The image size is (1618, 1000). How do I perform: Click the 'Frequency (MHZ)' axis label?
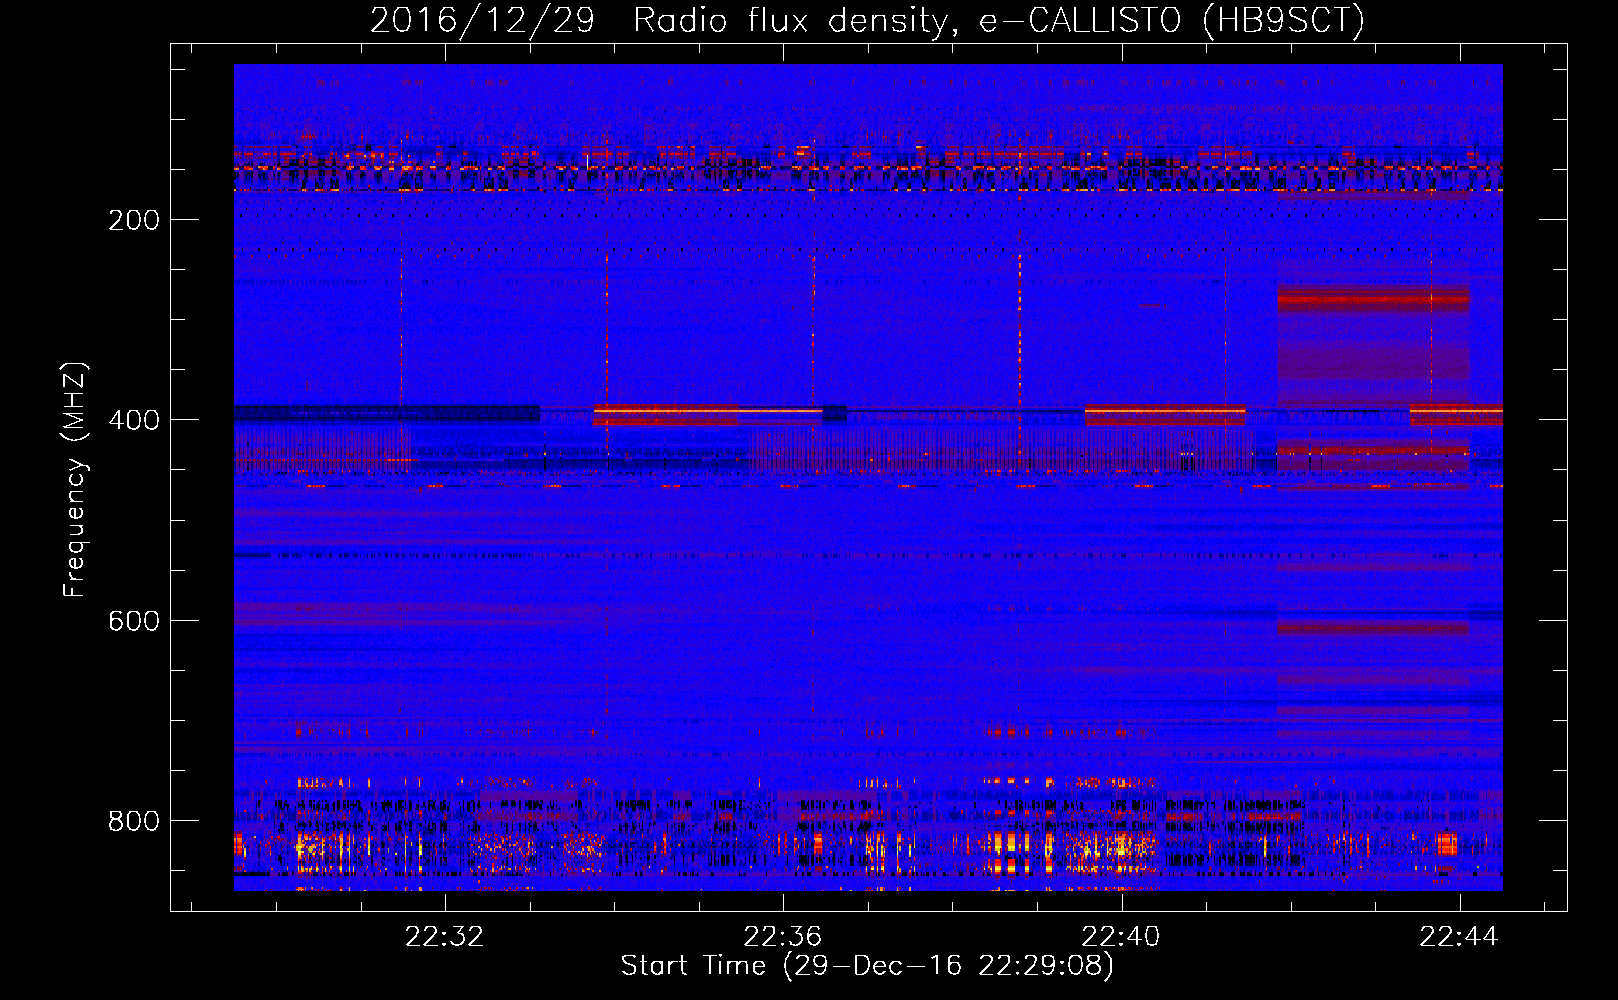click(75, 479)
